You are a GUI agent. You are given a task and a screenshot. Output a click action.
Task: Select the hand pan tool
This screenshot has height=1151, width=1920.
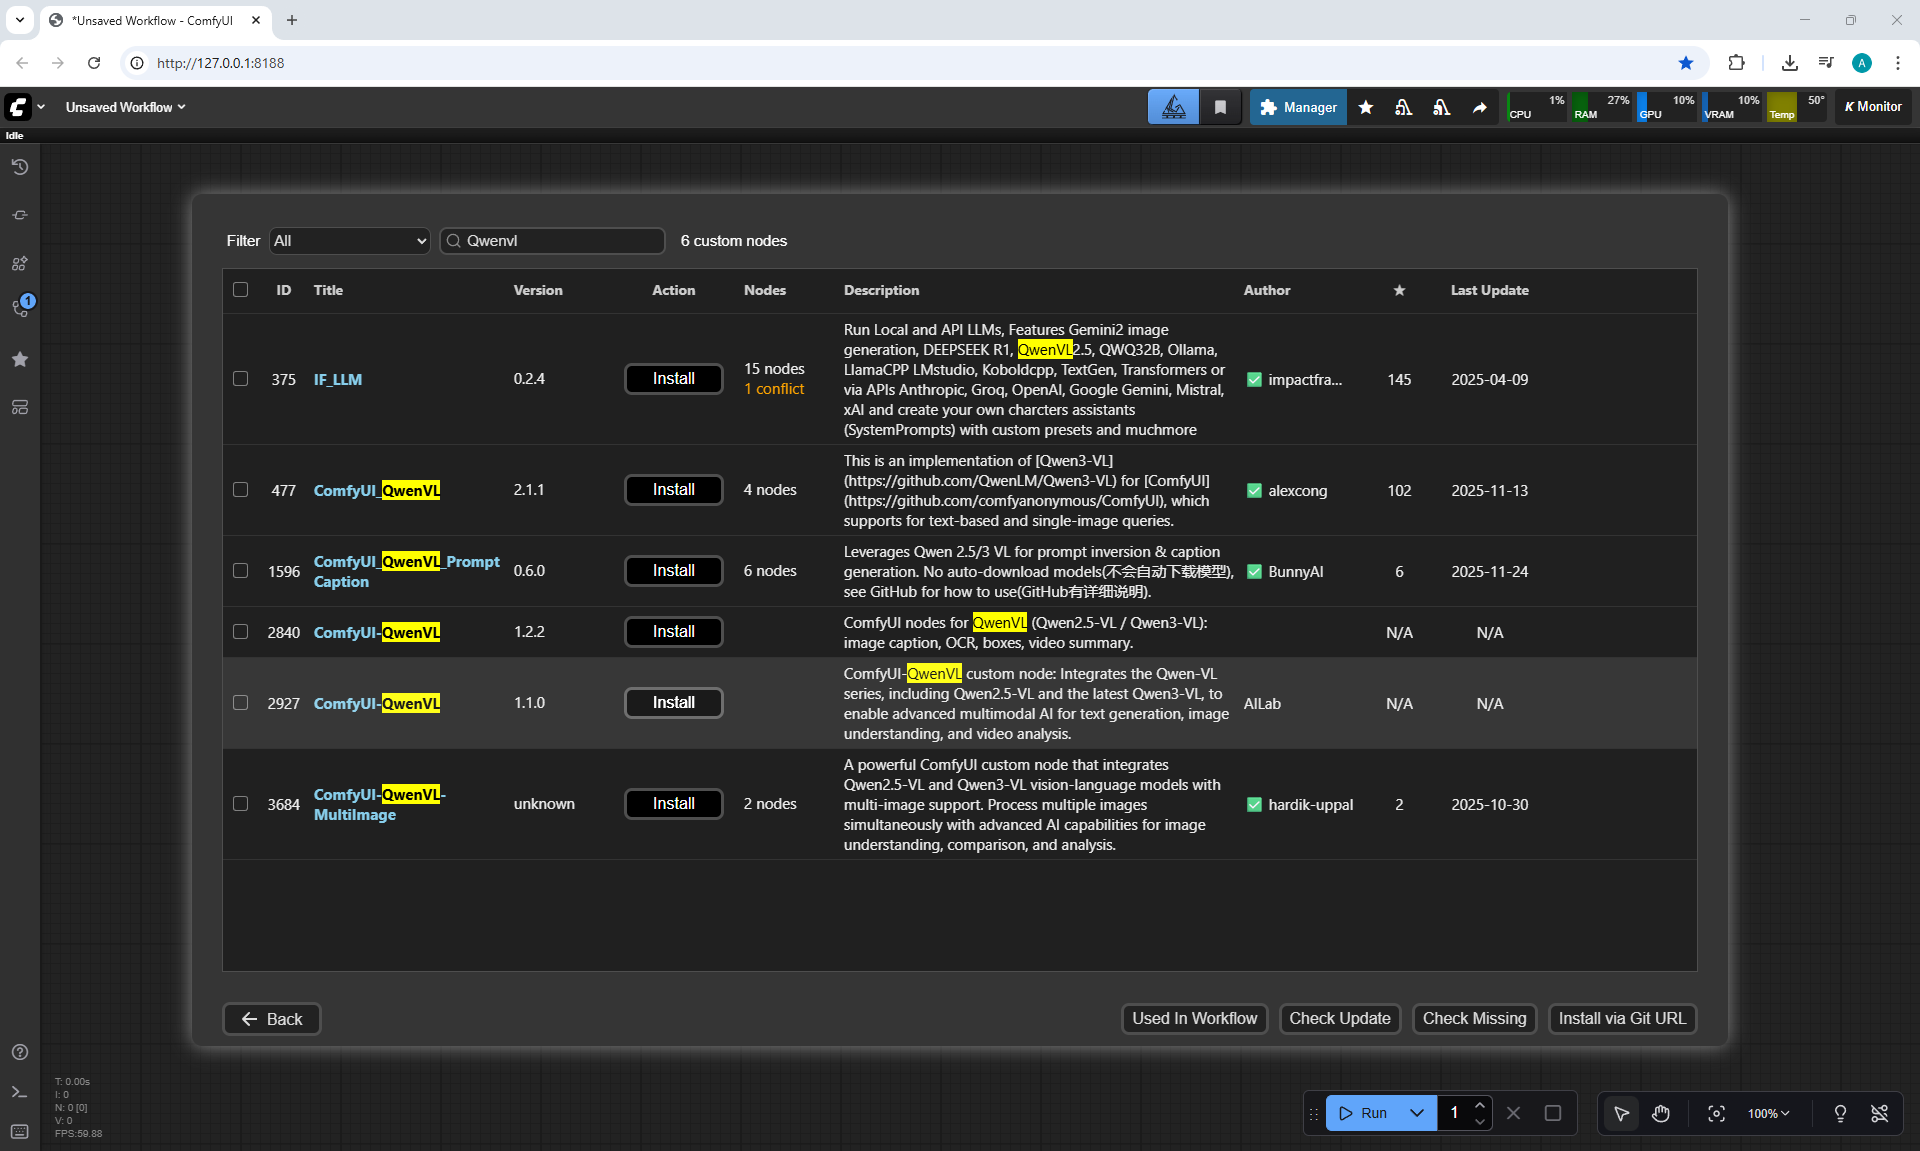pyautogui.click(x=1660, y=1113)
